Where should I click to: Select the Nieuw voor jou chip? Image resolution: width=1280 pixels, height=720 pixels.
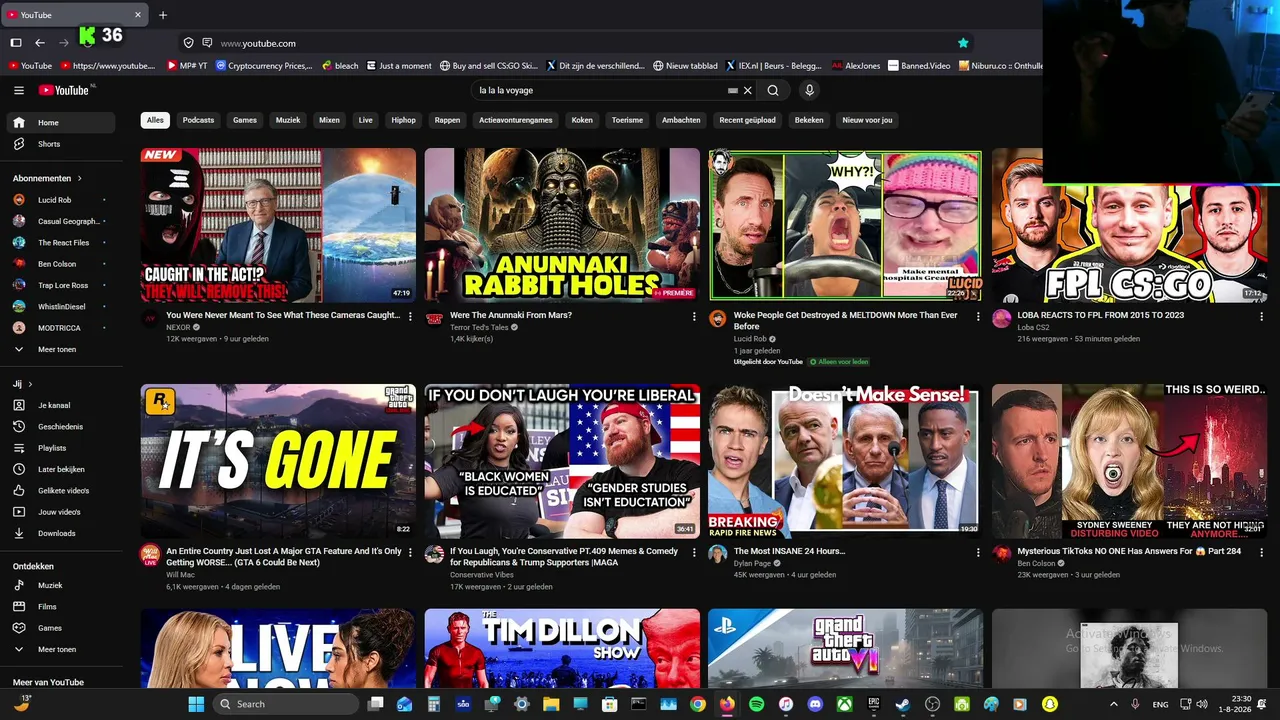click(x=867, y=120)
